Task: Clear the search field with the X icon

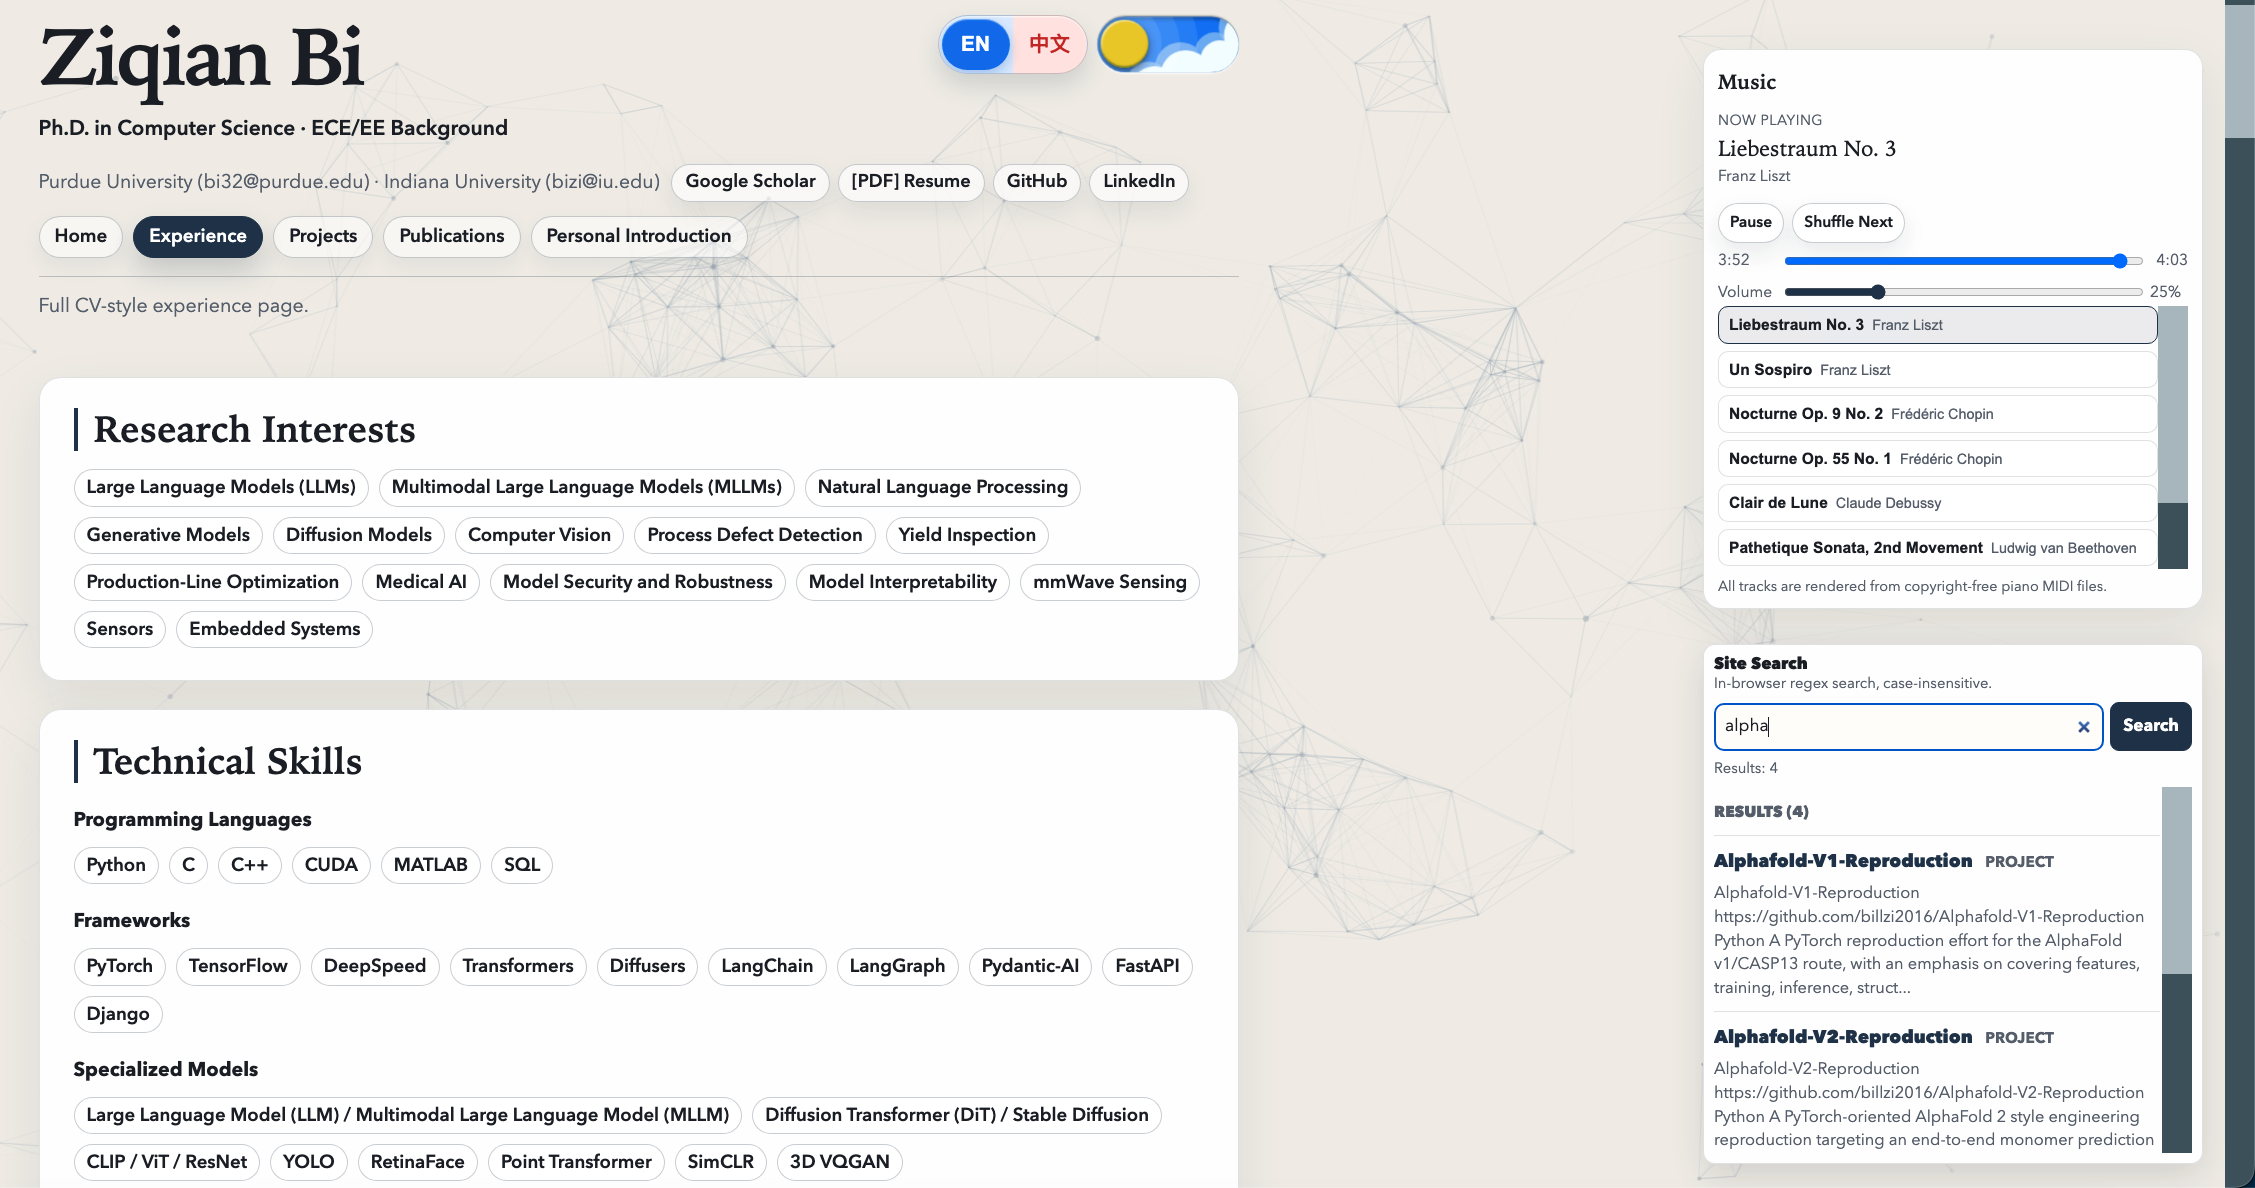Action: (x=2084, y=727)
